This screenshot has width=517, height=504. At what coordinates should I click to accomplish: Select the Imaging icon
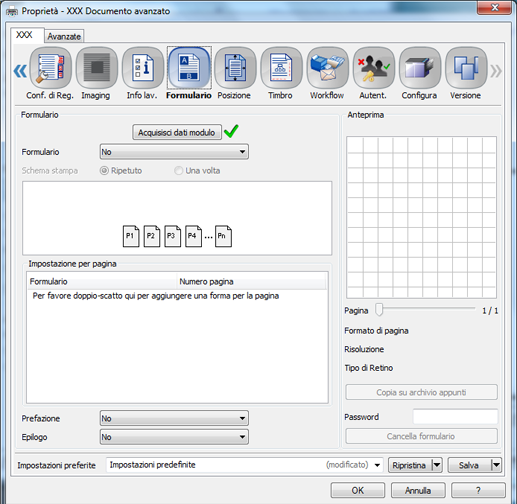point(97,68)
